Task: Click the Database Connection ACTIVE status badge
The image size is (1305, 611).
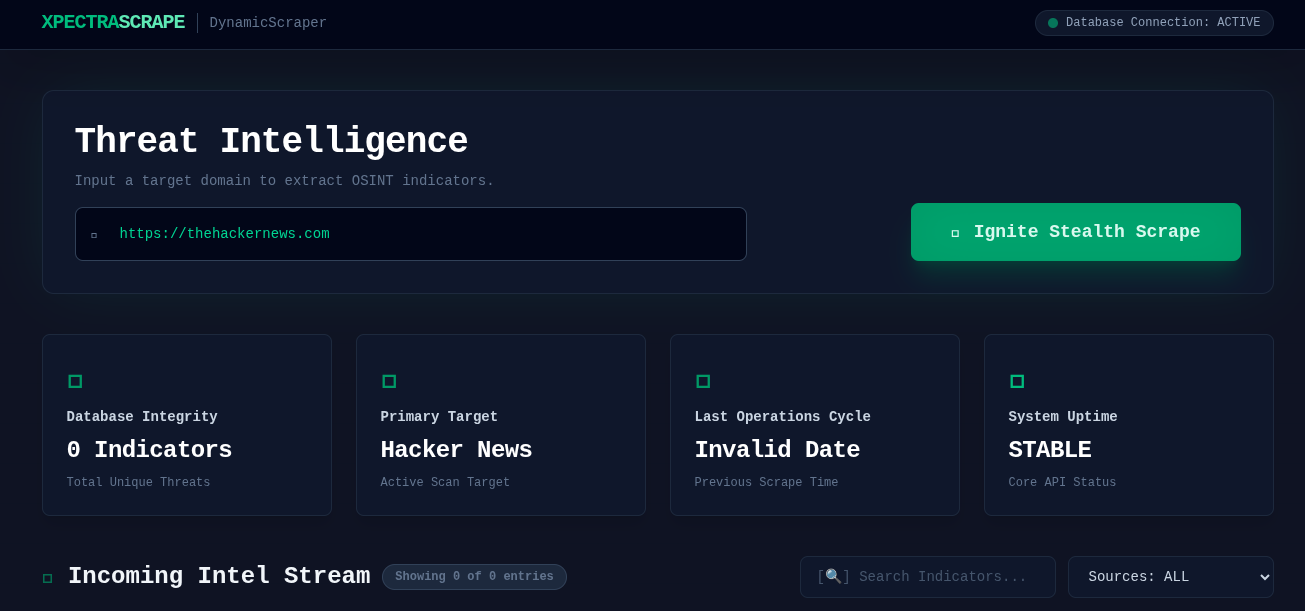Action: (1154, 23)
